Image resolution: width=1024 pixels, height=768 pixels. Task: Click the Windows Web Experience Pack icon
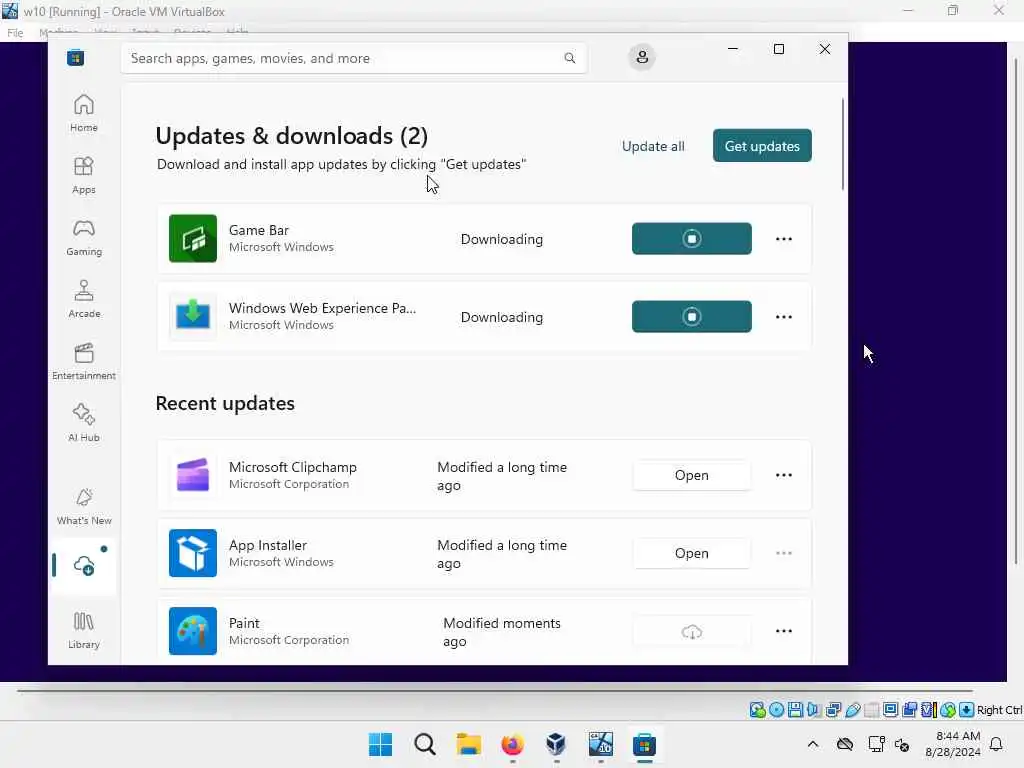point(193,317)
